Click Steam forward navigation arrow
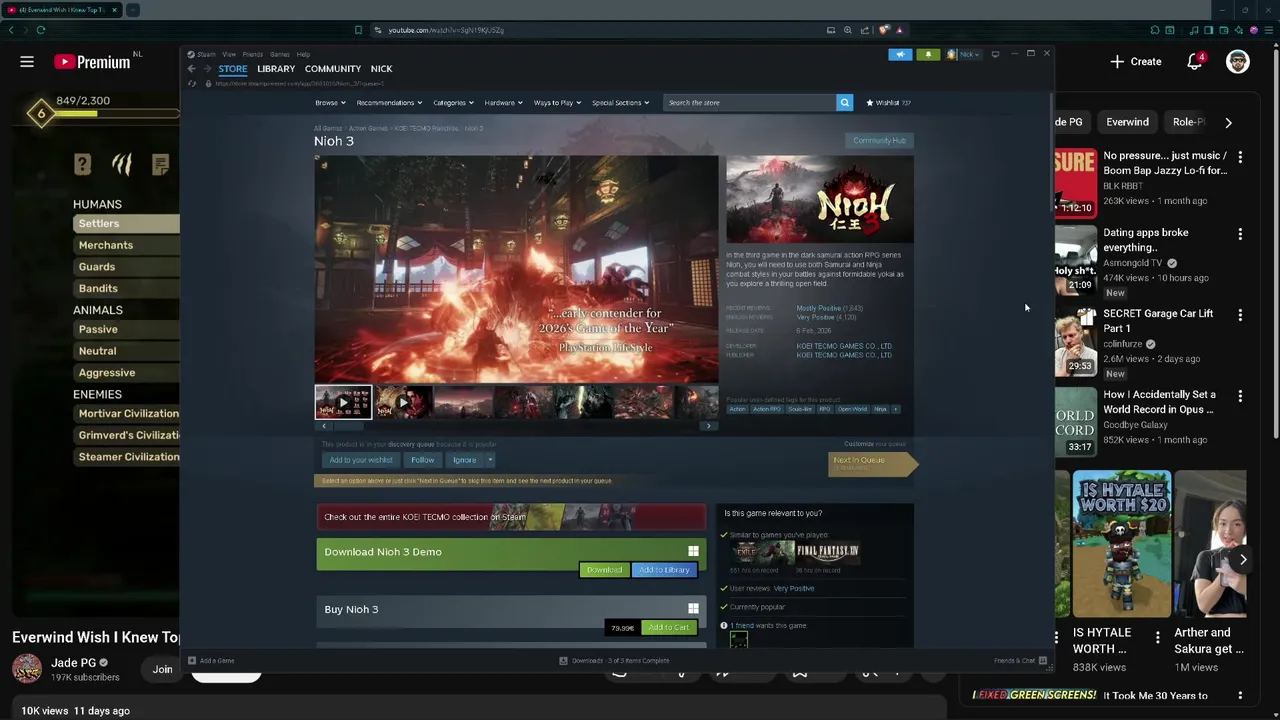This screenshot has width=1280, height=720. coord(208,69)
